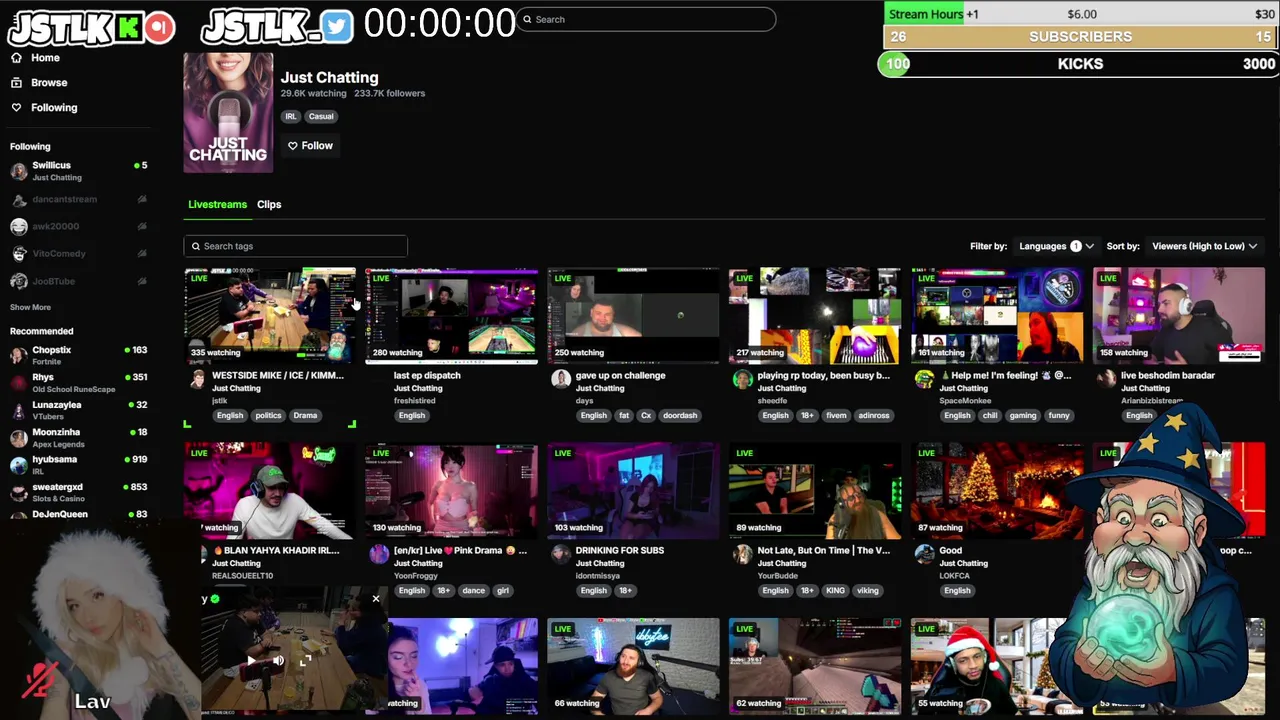This screenshot has height=720, width=1280.
Task: Play the floating mini player video
Action: (x=251, y=660)
